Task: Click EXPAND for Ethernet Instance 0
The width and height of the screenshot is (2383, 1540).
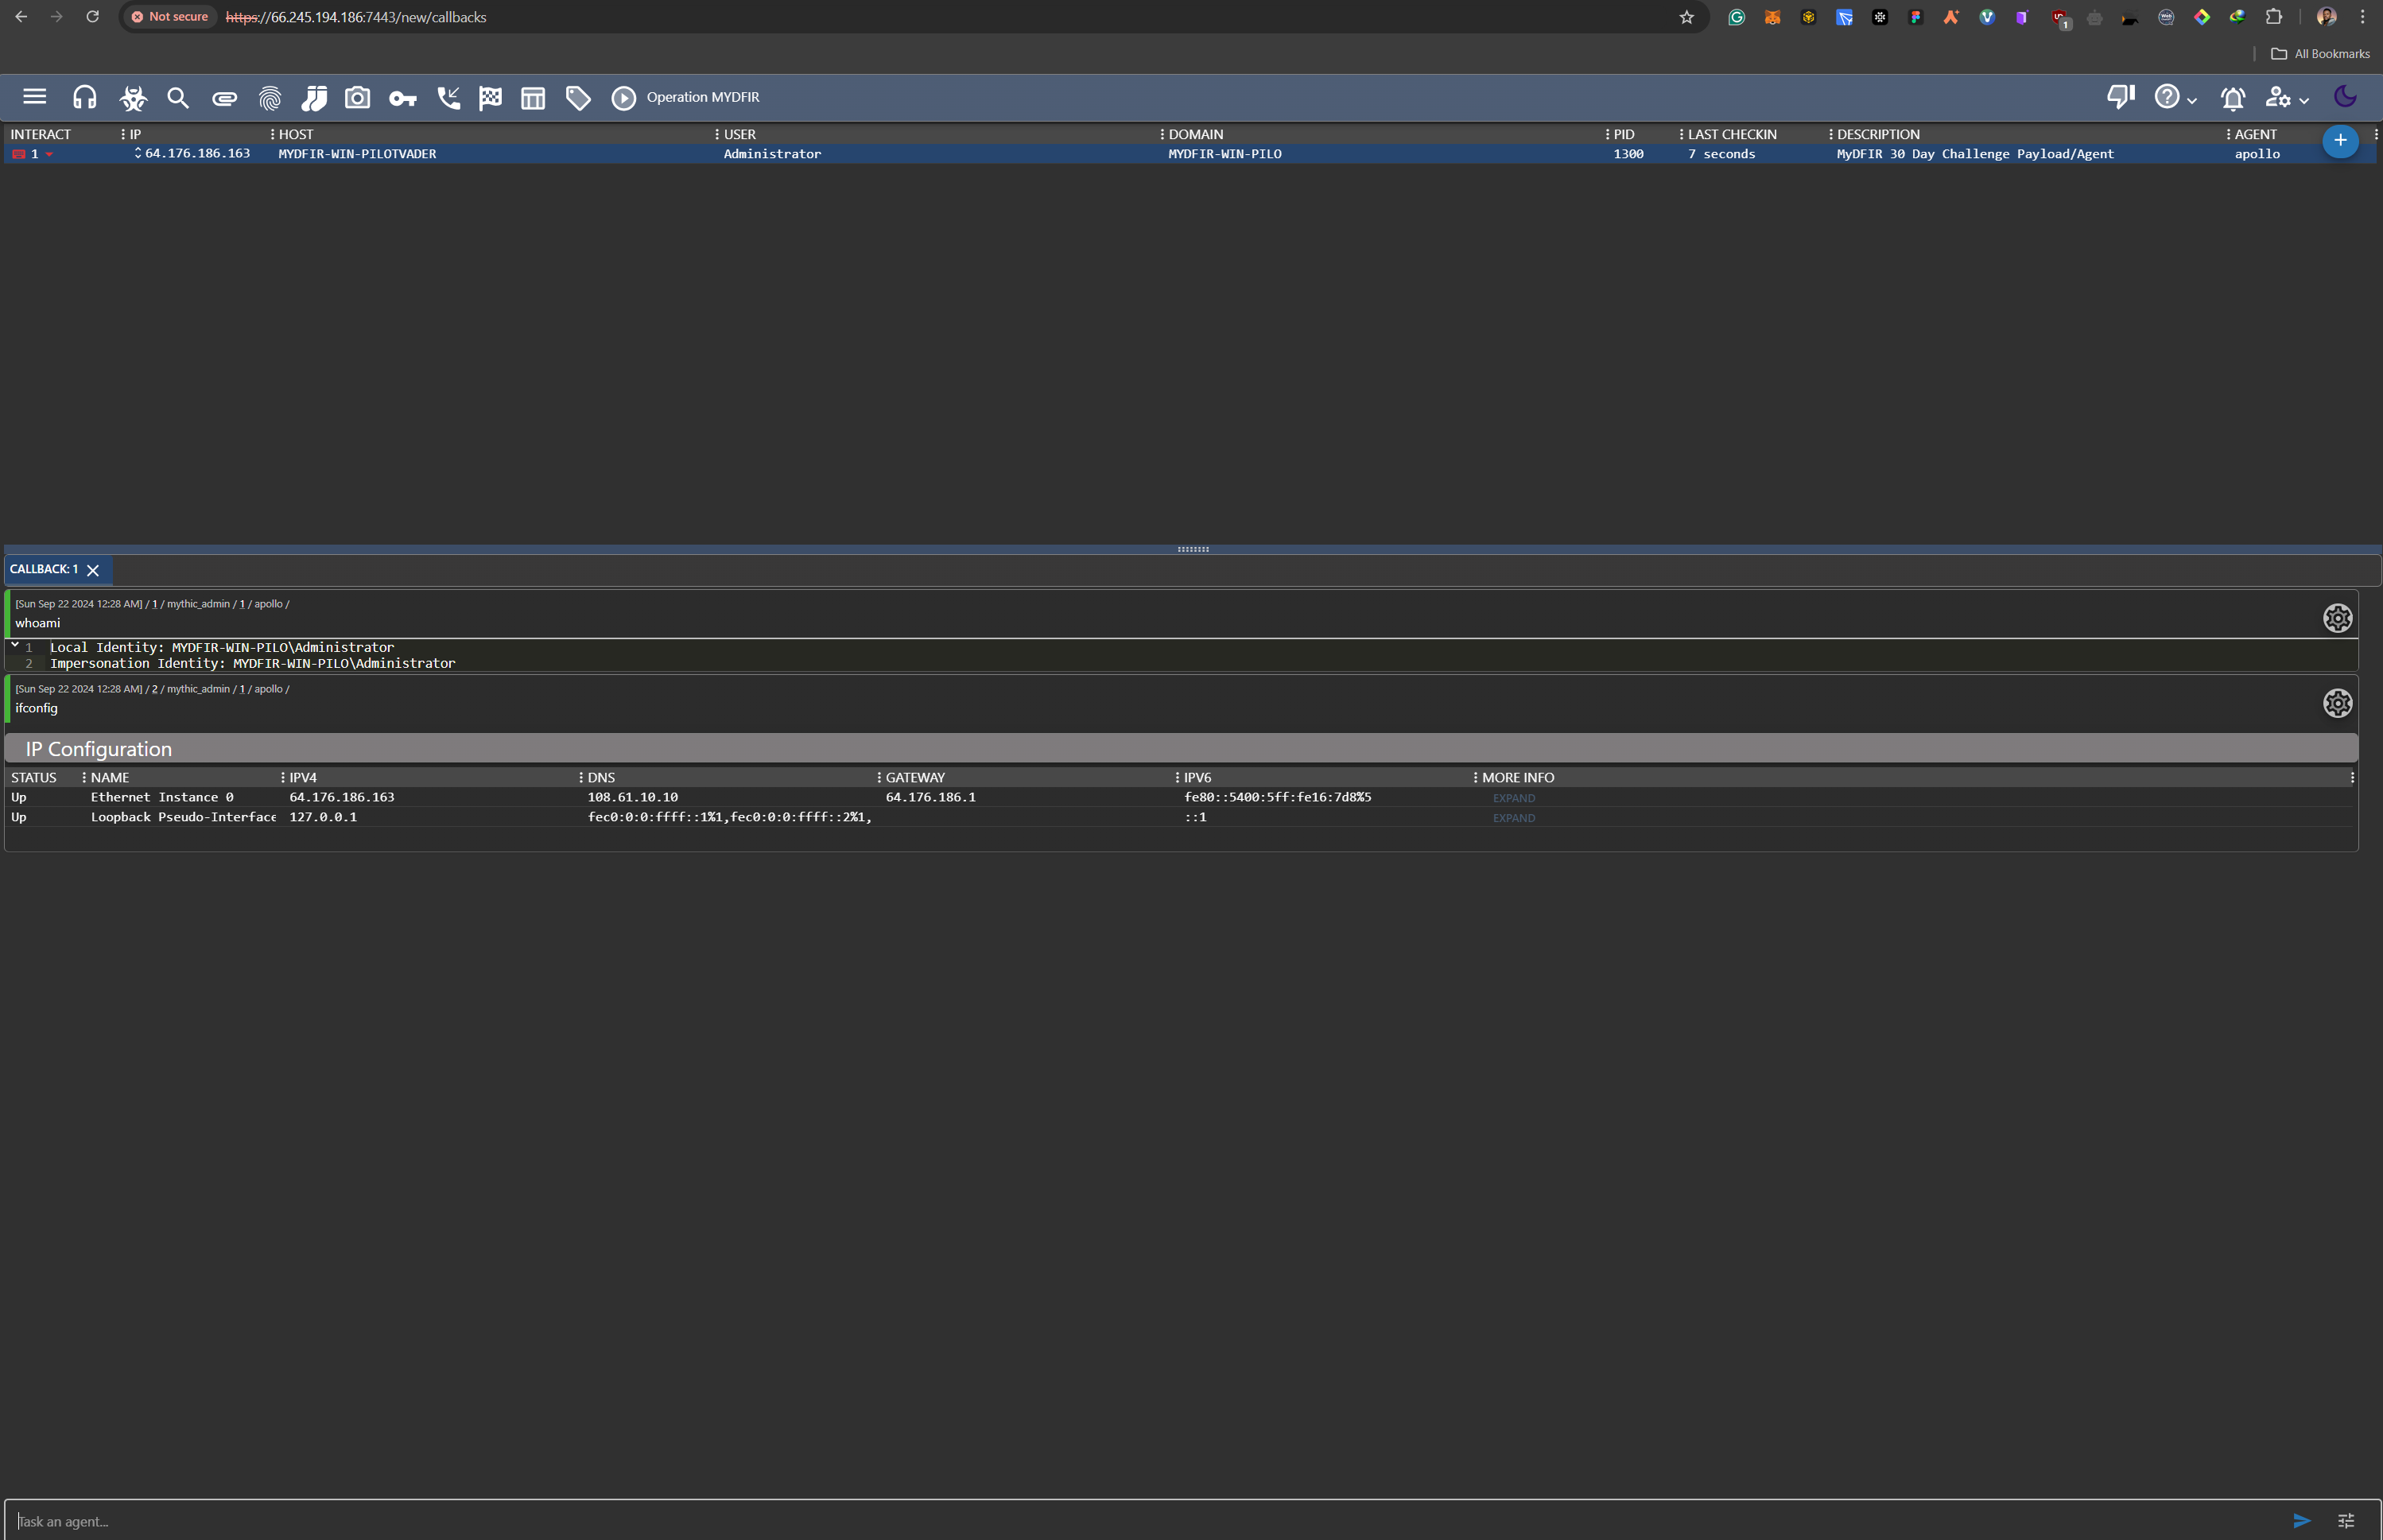Action: click(1513, 798)
